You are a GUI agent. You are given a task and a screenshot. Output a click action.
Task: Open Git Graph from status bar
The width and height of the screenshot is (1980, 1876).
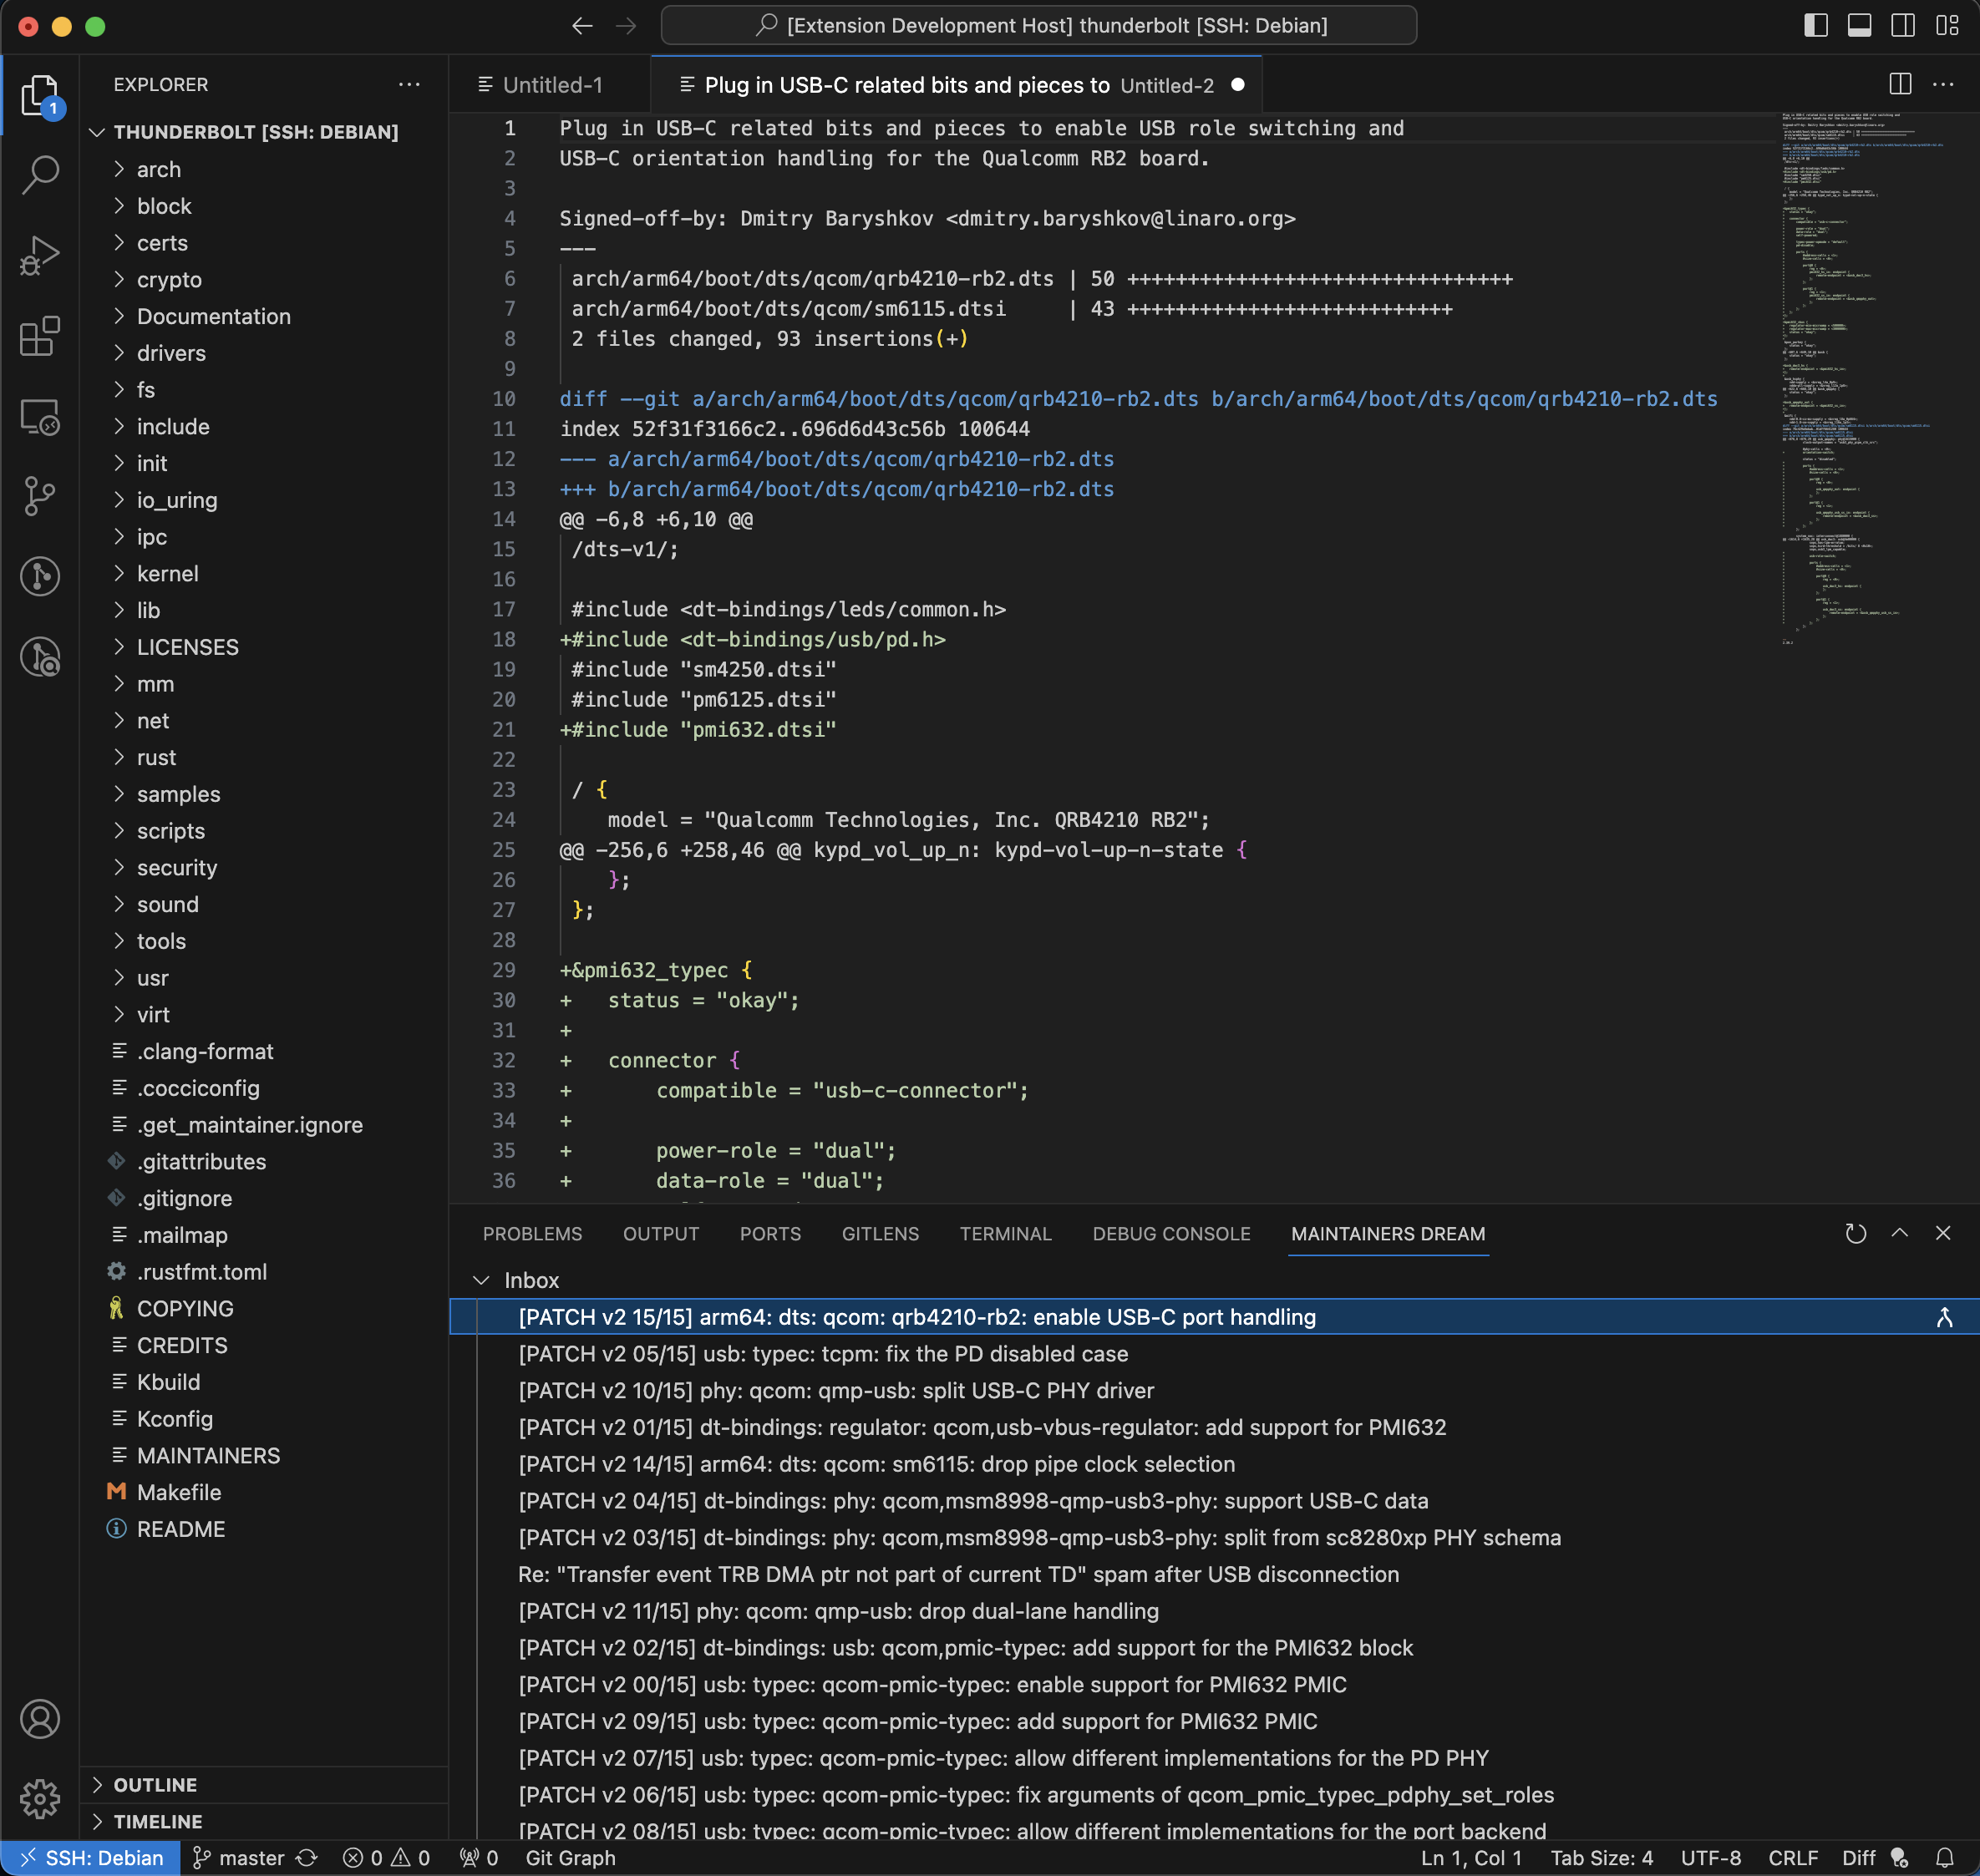(570, 1858)
